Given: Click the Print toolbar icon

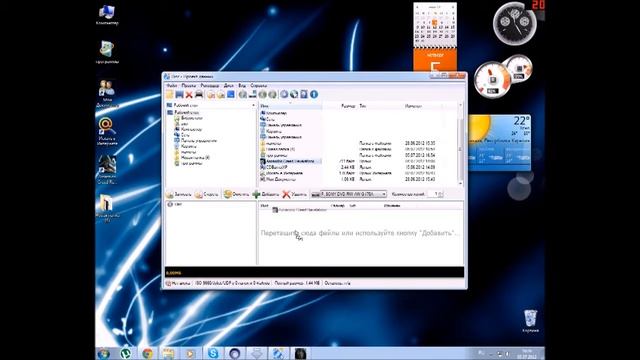Looking at the screenshot, I should click(x=199, y=95).
